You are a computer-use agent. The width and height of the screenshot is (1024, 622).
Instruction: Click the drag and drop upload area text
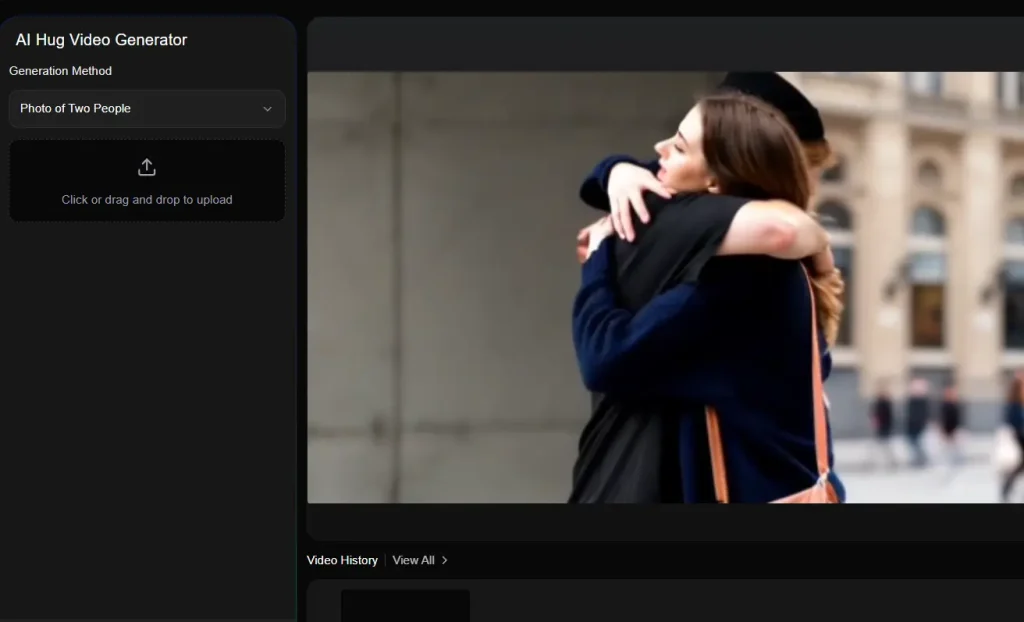(147, 200)
